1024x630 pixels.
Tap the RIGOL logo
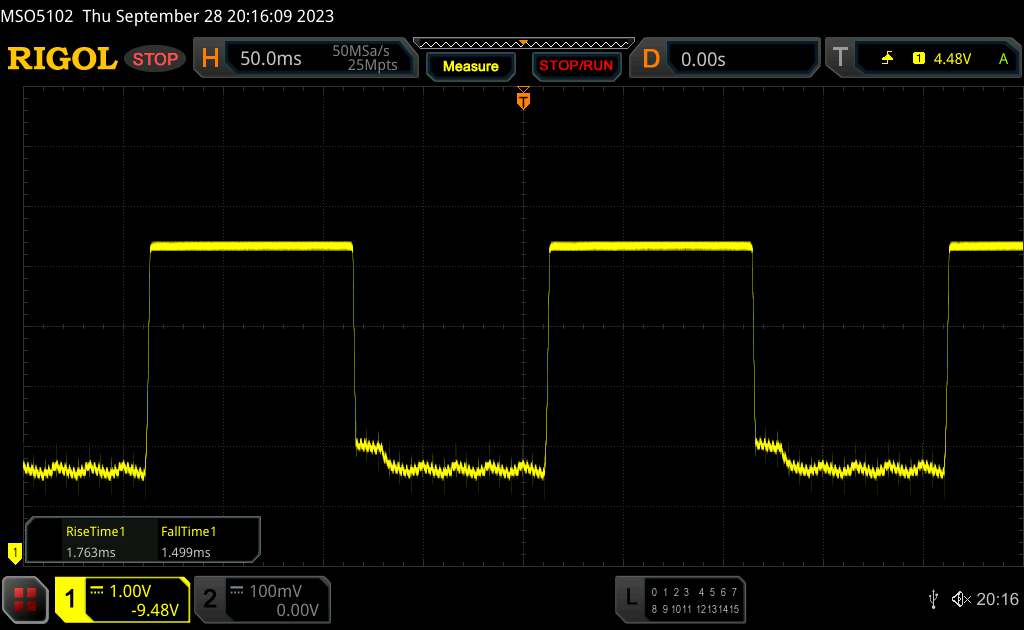tap(62, 59)
